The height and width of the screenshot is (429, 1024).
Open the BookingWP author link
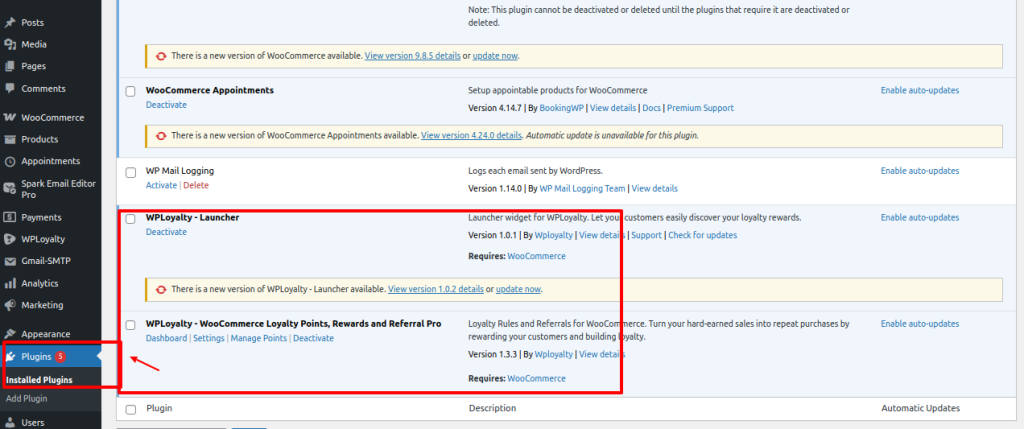click(562, 108)
